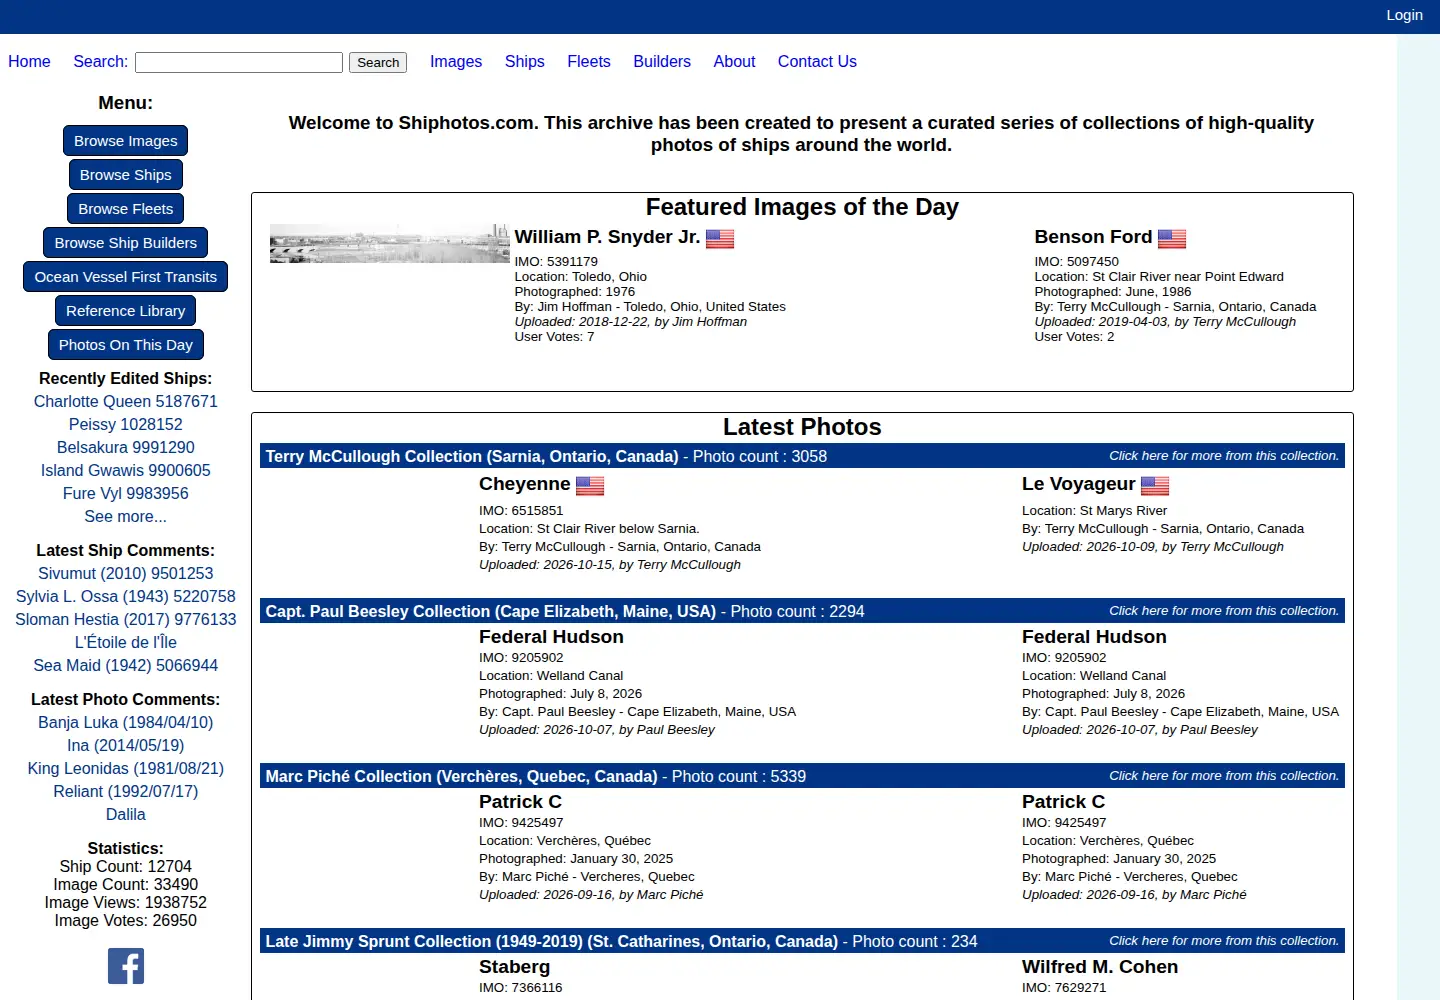Open the Fleets navigation item
1440x1000 pixels.
coord(589,61)
